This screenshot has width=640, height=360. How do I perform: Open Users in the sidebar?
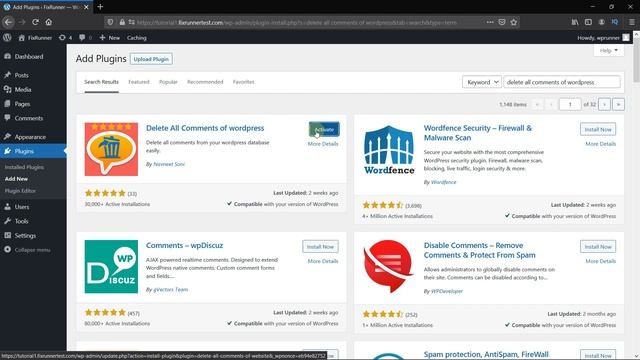pyautogui.click(x=22, y=207)
